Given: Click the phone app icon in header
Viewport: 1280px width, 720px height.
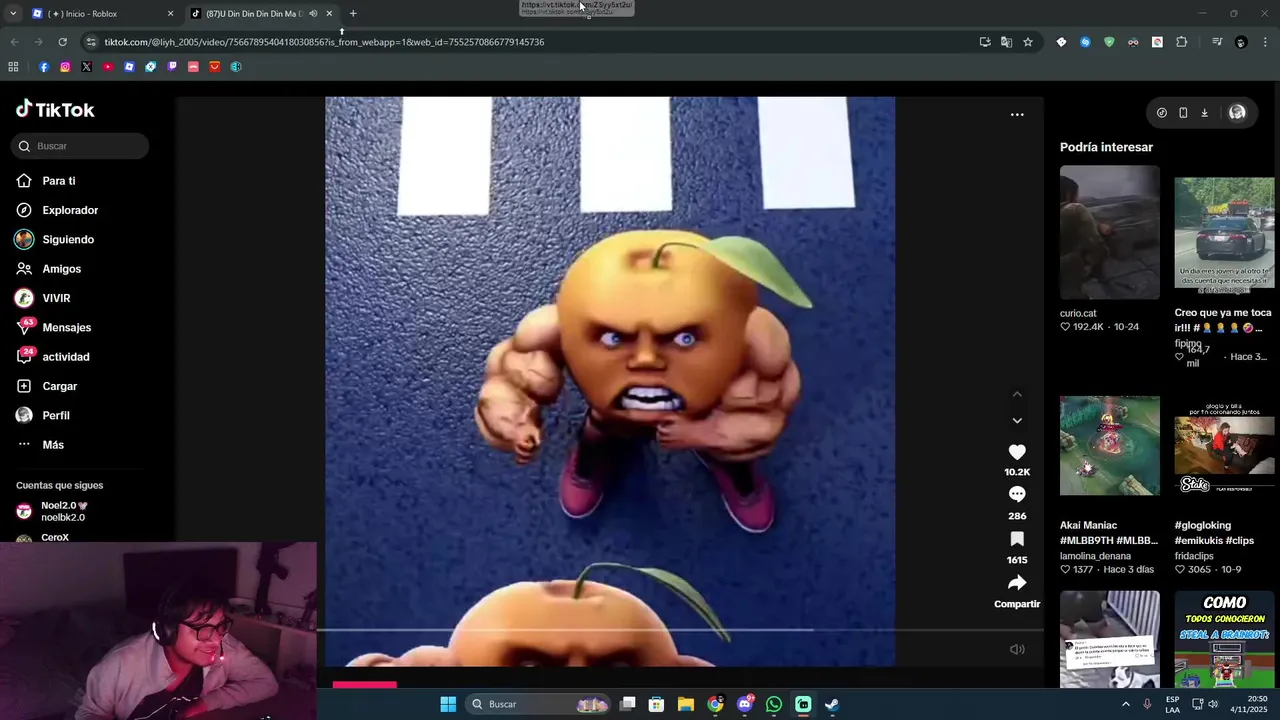Looking at the screenshot, I should tap(1183, 113).
